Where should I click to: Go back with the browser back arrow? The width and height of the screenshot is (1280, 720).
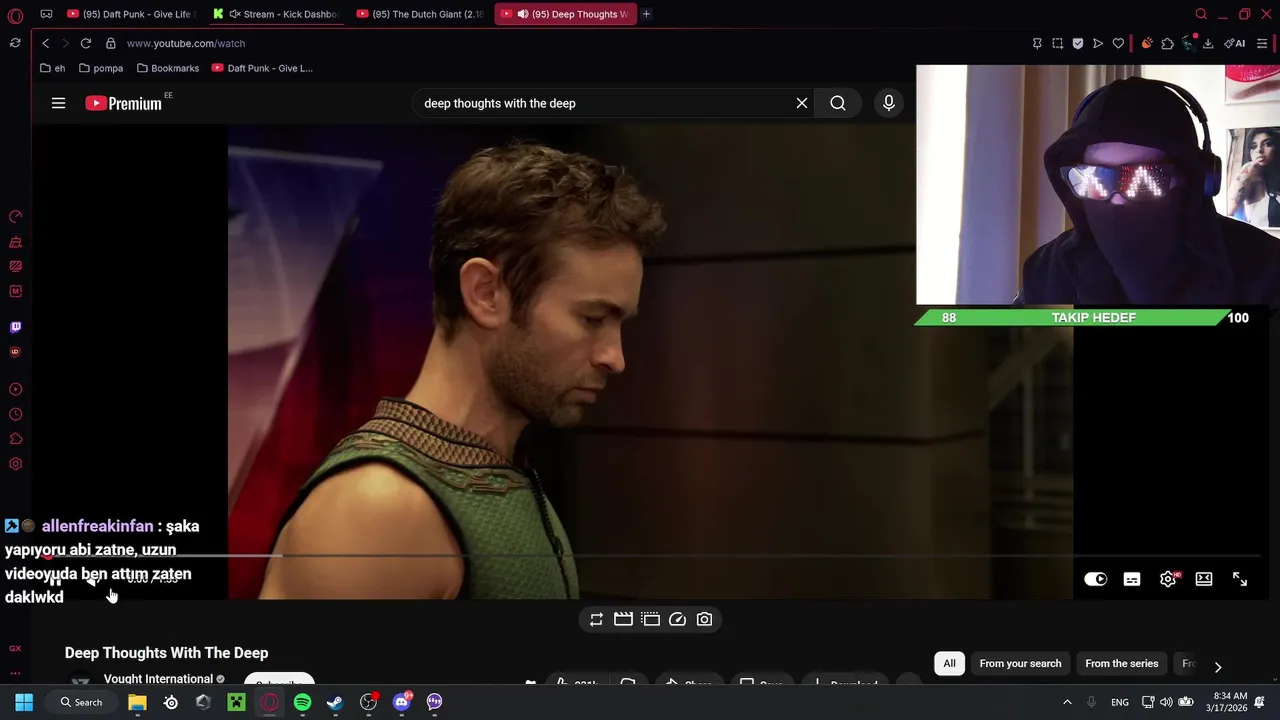(45, 43)
